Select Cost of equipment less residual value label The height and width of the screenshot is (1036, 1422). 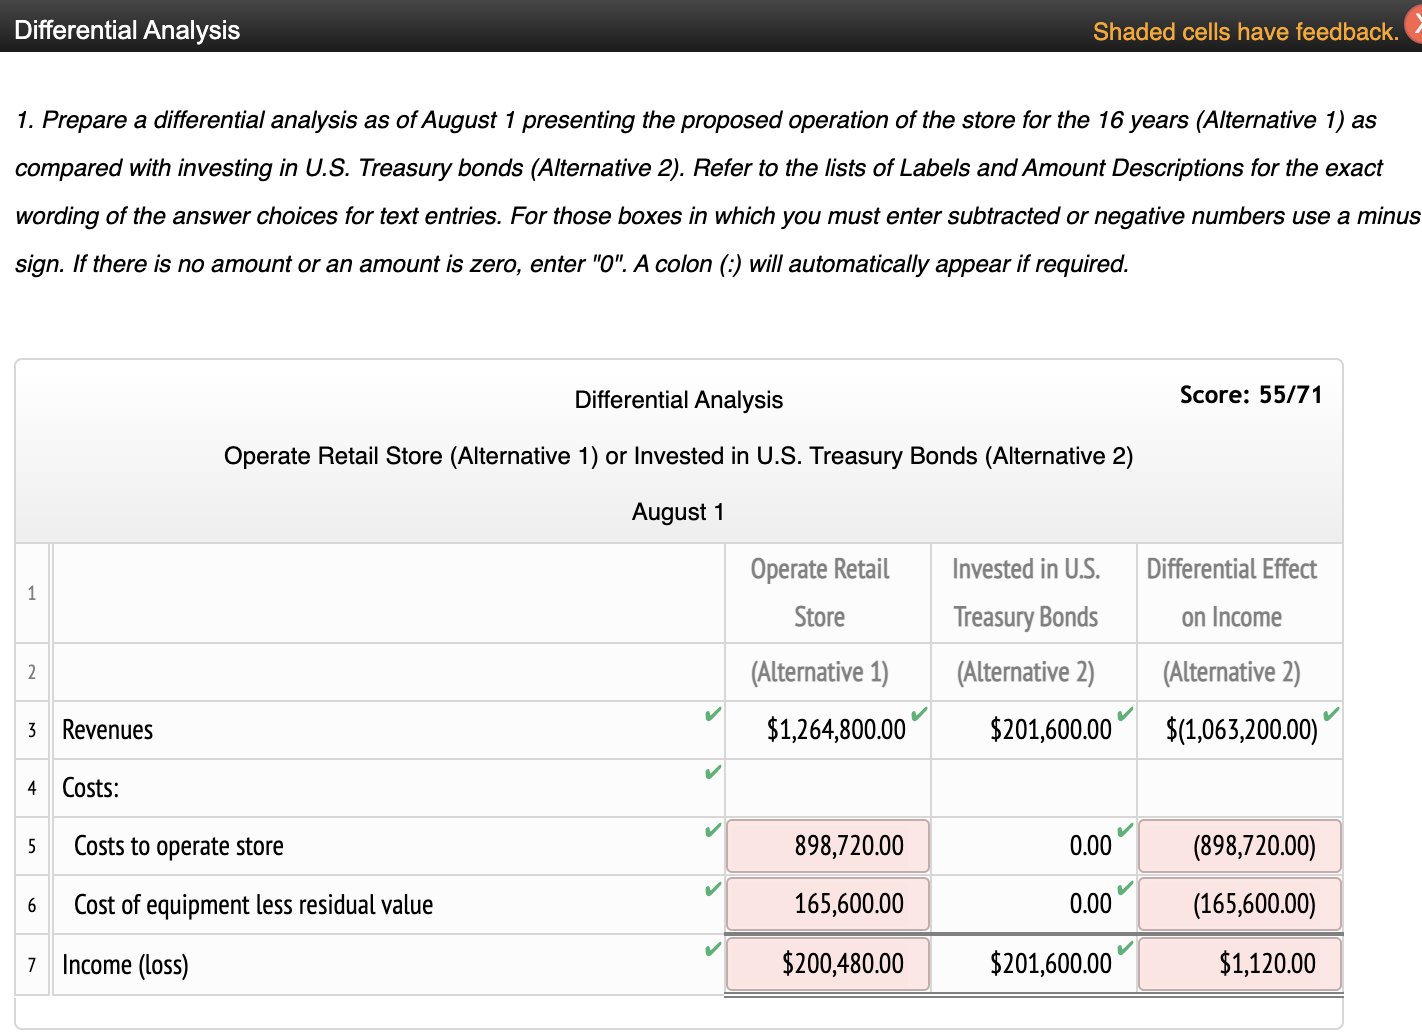254,905
